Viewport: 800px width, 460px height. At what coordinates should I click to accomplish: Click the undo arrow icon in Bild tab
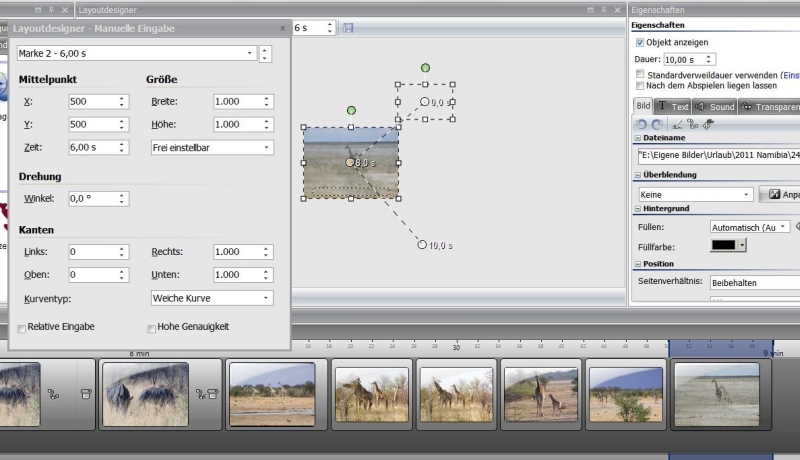[x=642, y=124]
